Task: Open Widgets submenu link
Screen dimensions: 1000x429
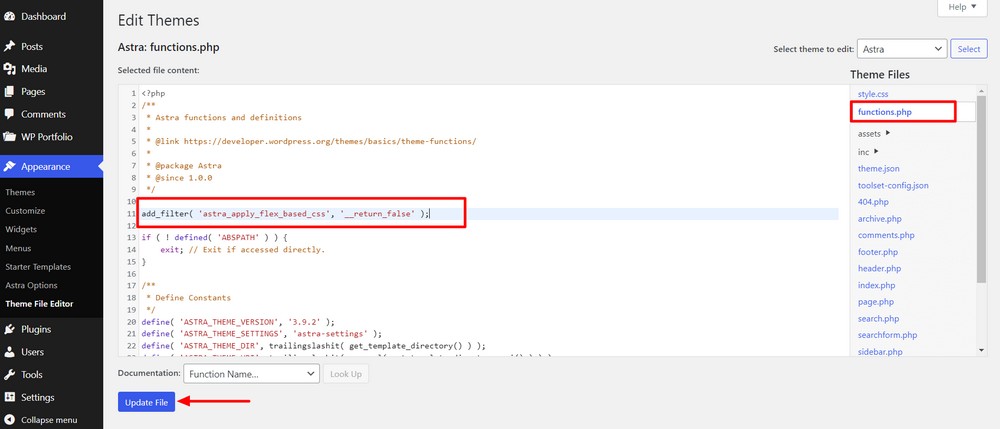Action: pos(21,229)
